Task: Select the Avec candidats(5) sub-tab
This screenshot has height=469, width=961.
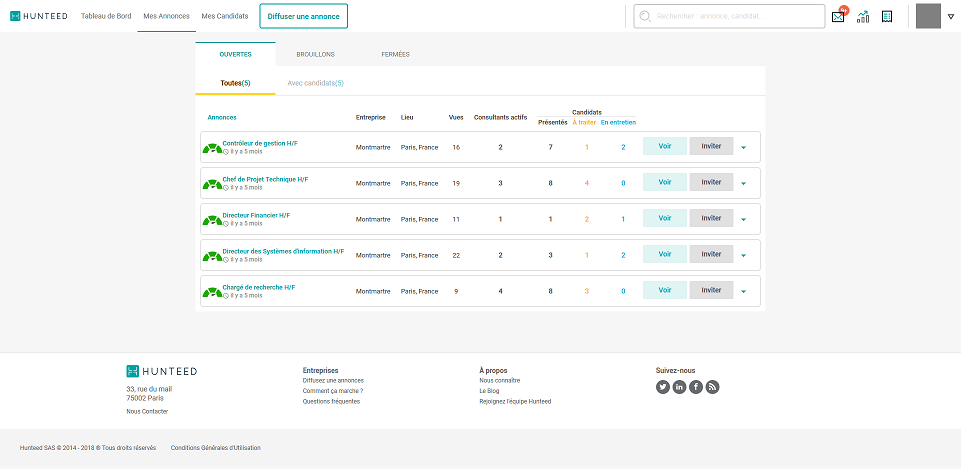Action: (x=316, y=83)
